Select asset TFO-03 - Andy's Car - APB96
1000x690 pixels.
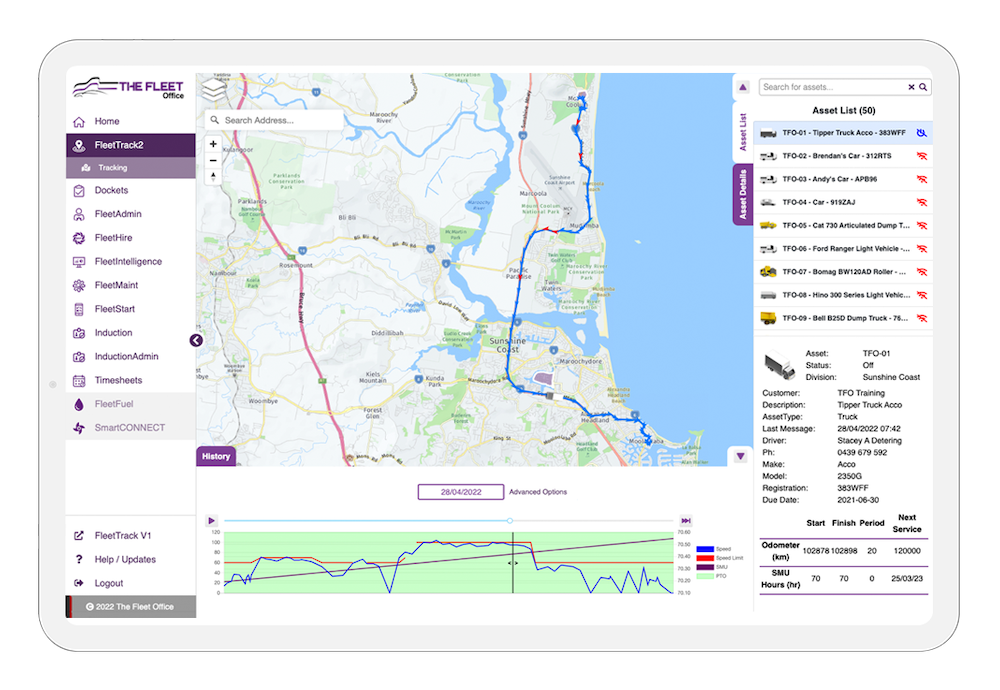click(x=842, y=180)
